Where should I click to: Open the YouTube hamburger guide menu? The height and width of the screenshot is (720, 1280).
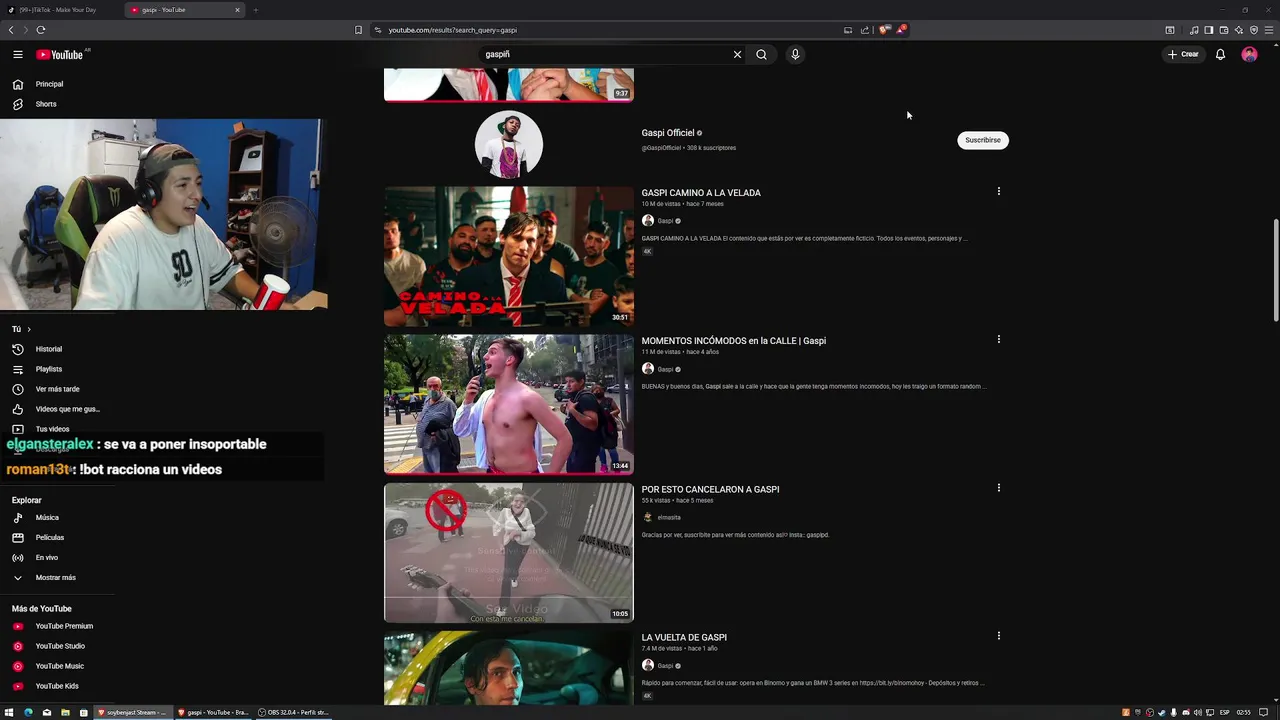click(x=18, y=55)
